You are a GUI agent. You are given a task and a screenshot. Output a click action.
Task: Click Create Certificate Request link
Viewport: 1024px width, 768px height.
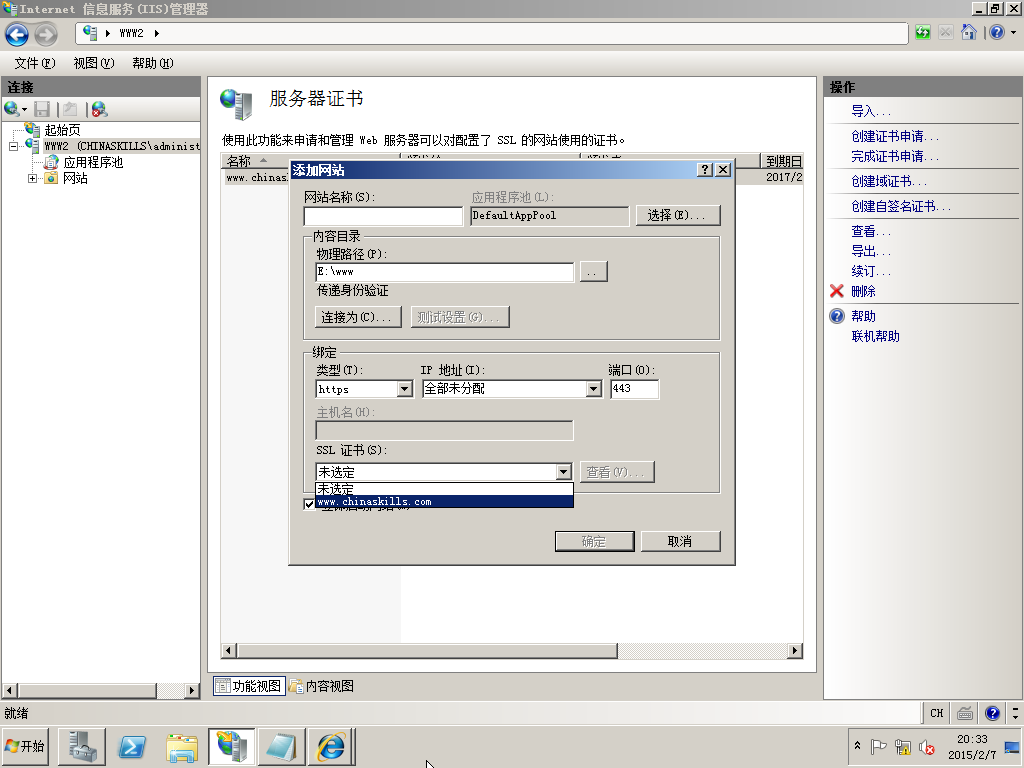pyautogui.click(x=895, y=136)
